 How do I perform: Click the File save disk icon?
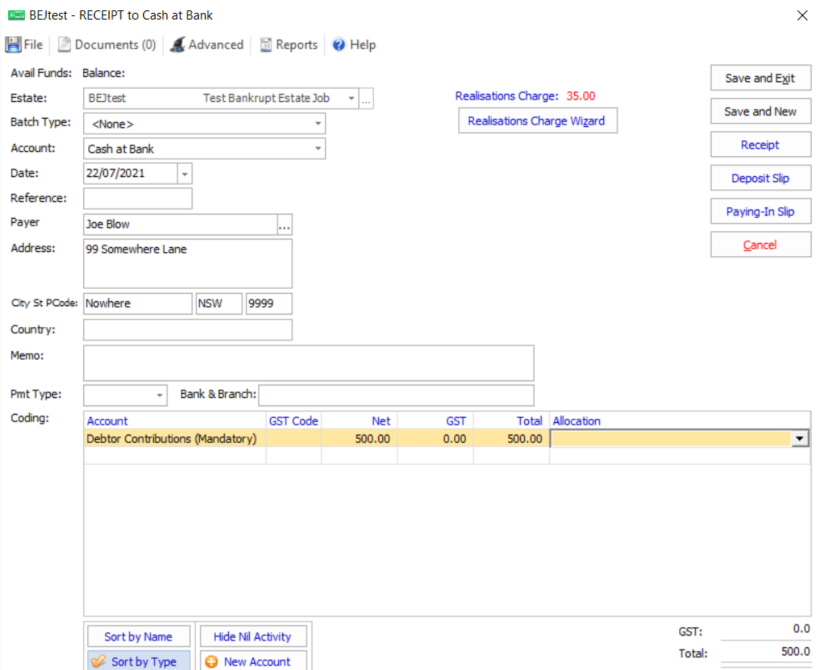[14, 45]
